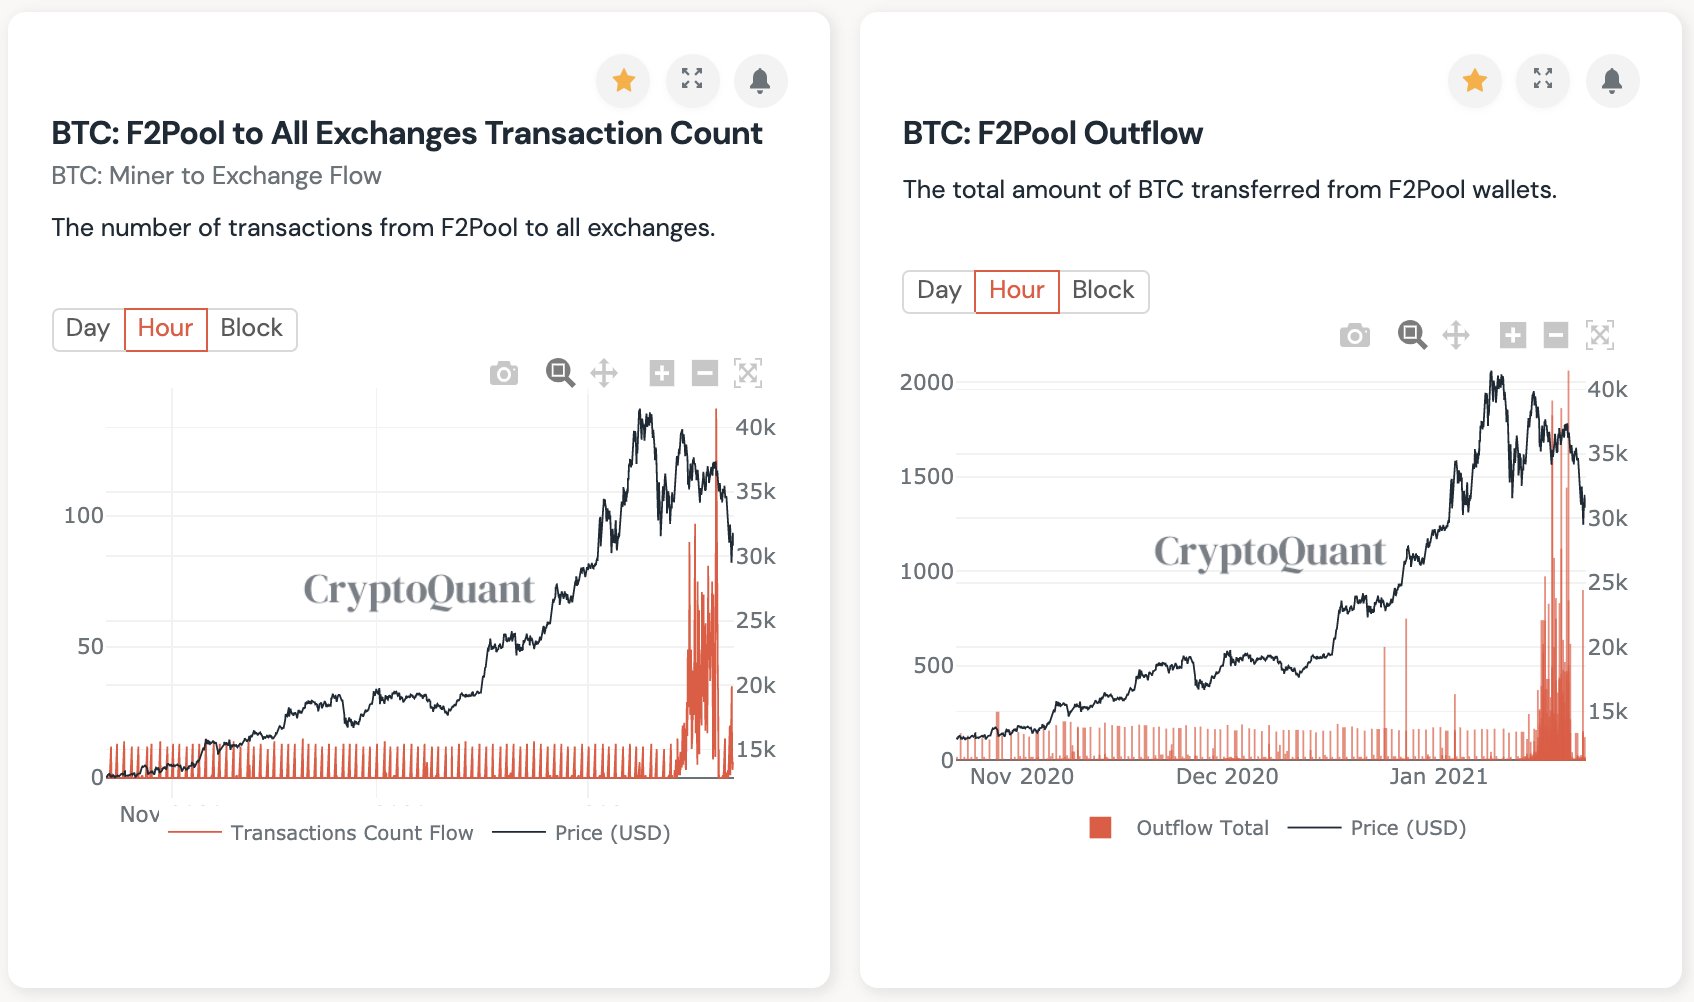Switch to Day view on the Transaction Count chart
Viewport: 1694px width, 1002px height.
pyautogui.click(x=88, y=329)
